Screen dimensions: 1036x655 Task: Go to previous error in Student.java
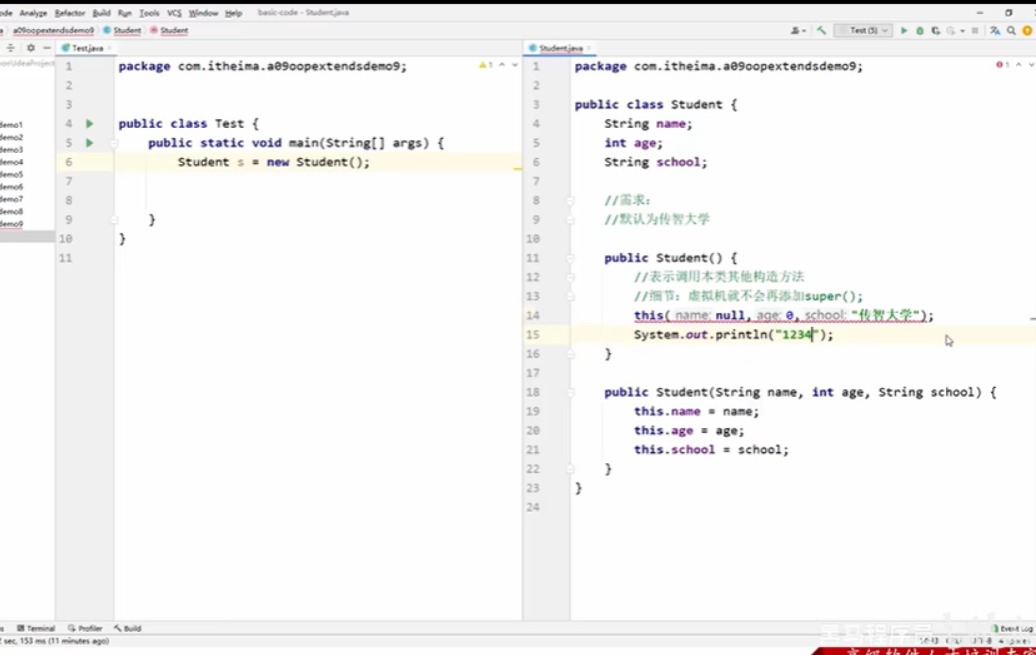tap(1019, 65)
